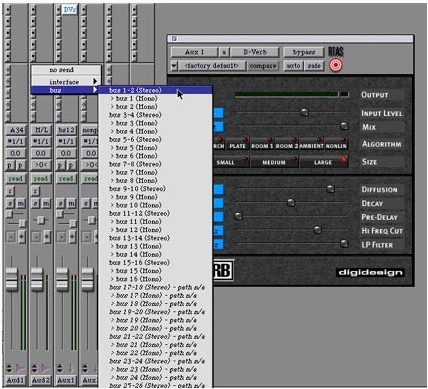
Task: Click the insert position a button
Action: [224, 52]
